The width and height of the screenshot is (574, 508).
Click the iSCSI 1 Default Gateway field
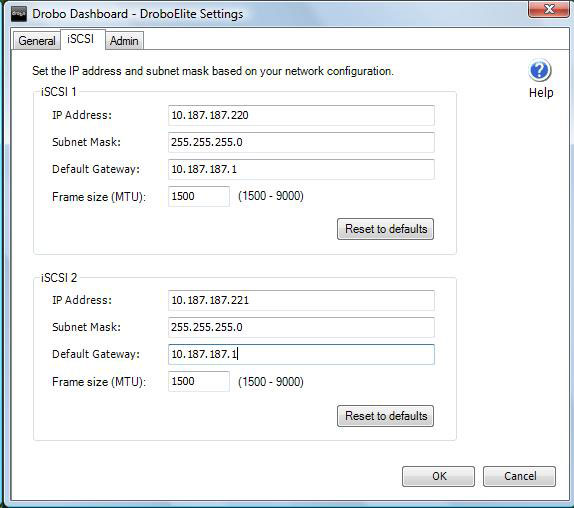301,169
